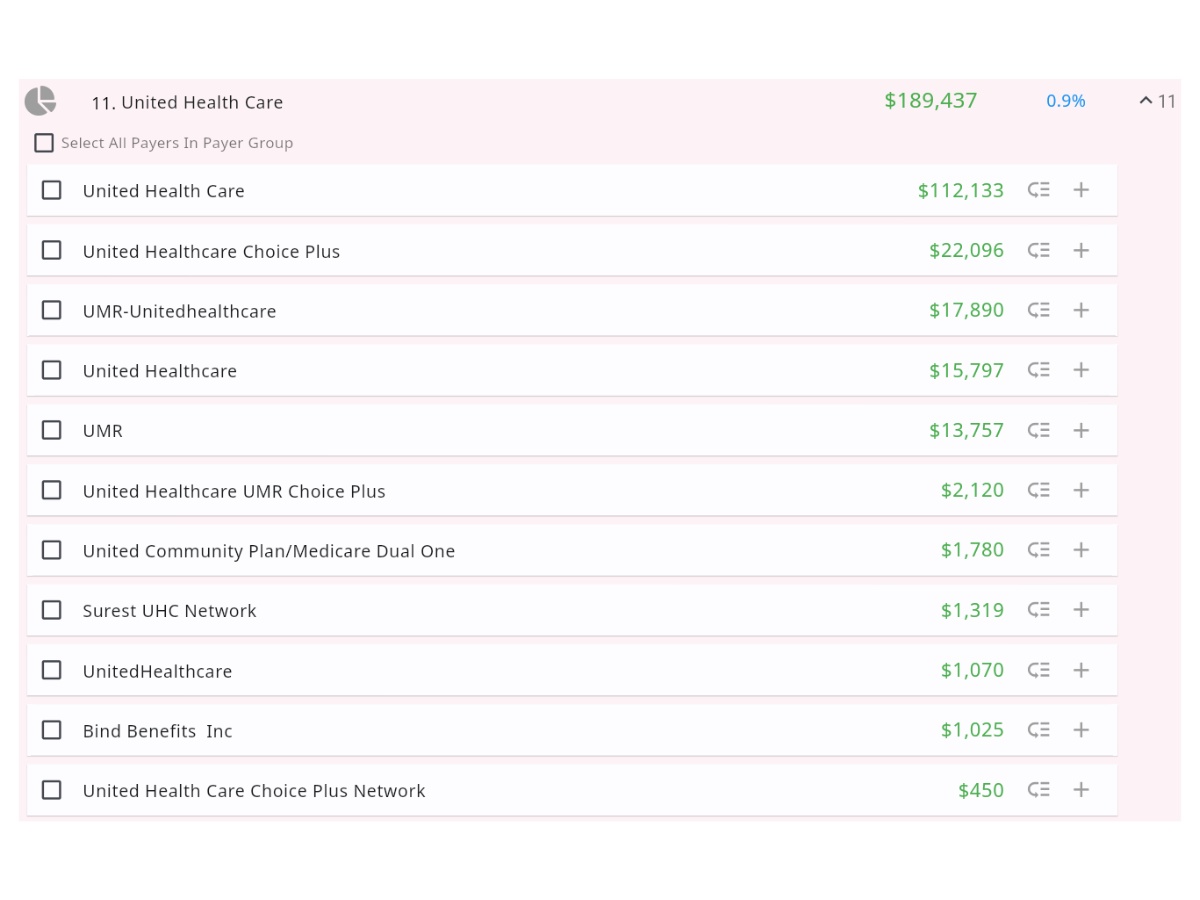The image size is (1200, 900).
Task: Click the list icon on the $112,133 row
Action: click(x=1039, y=190)
